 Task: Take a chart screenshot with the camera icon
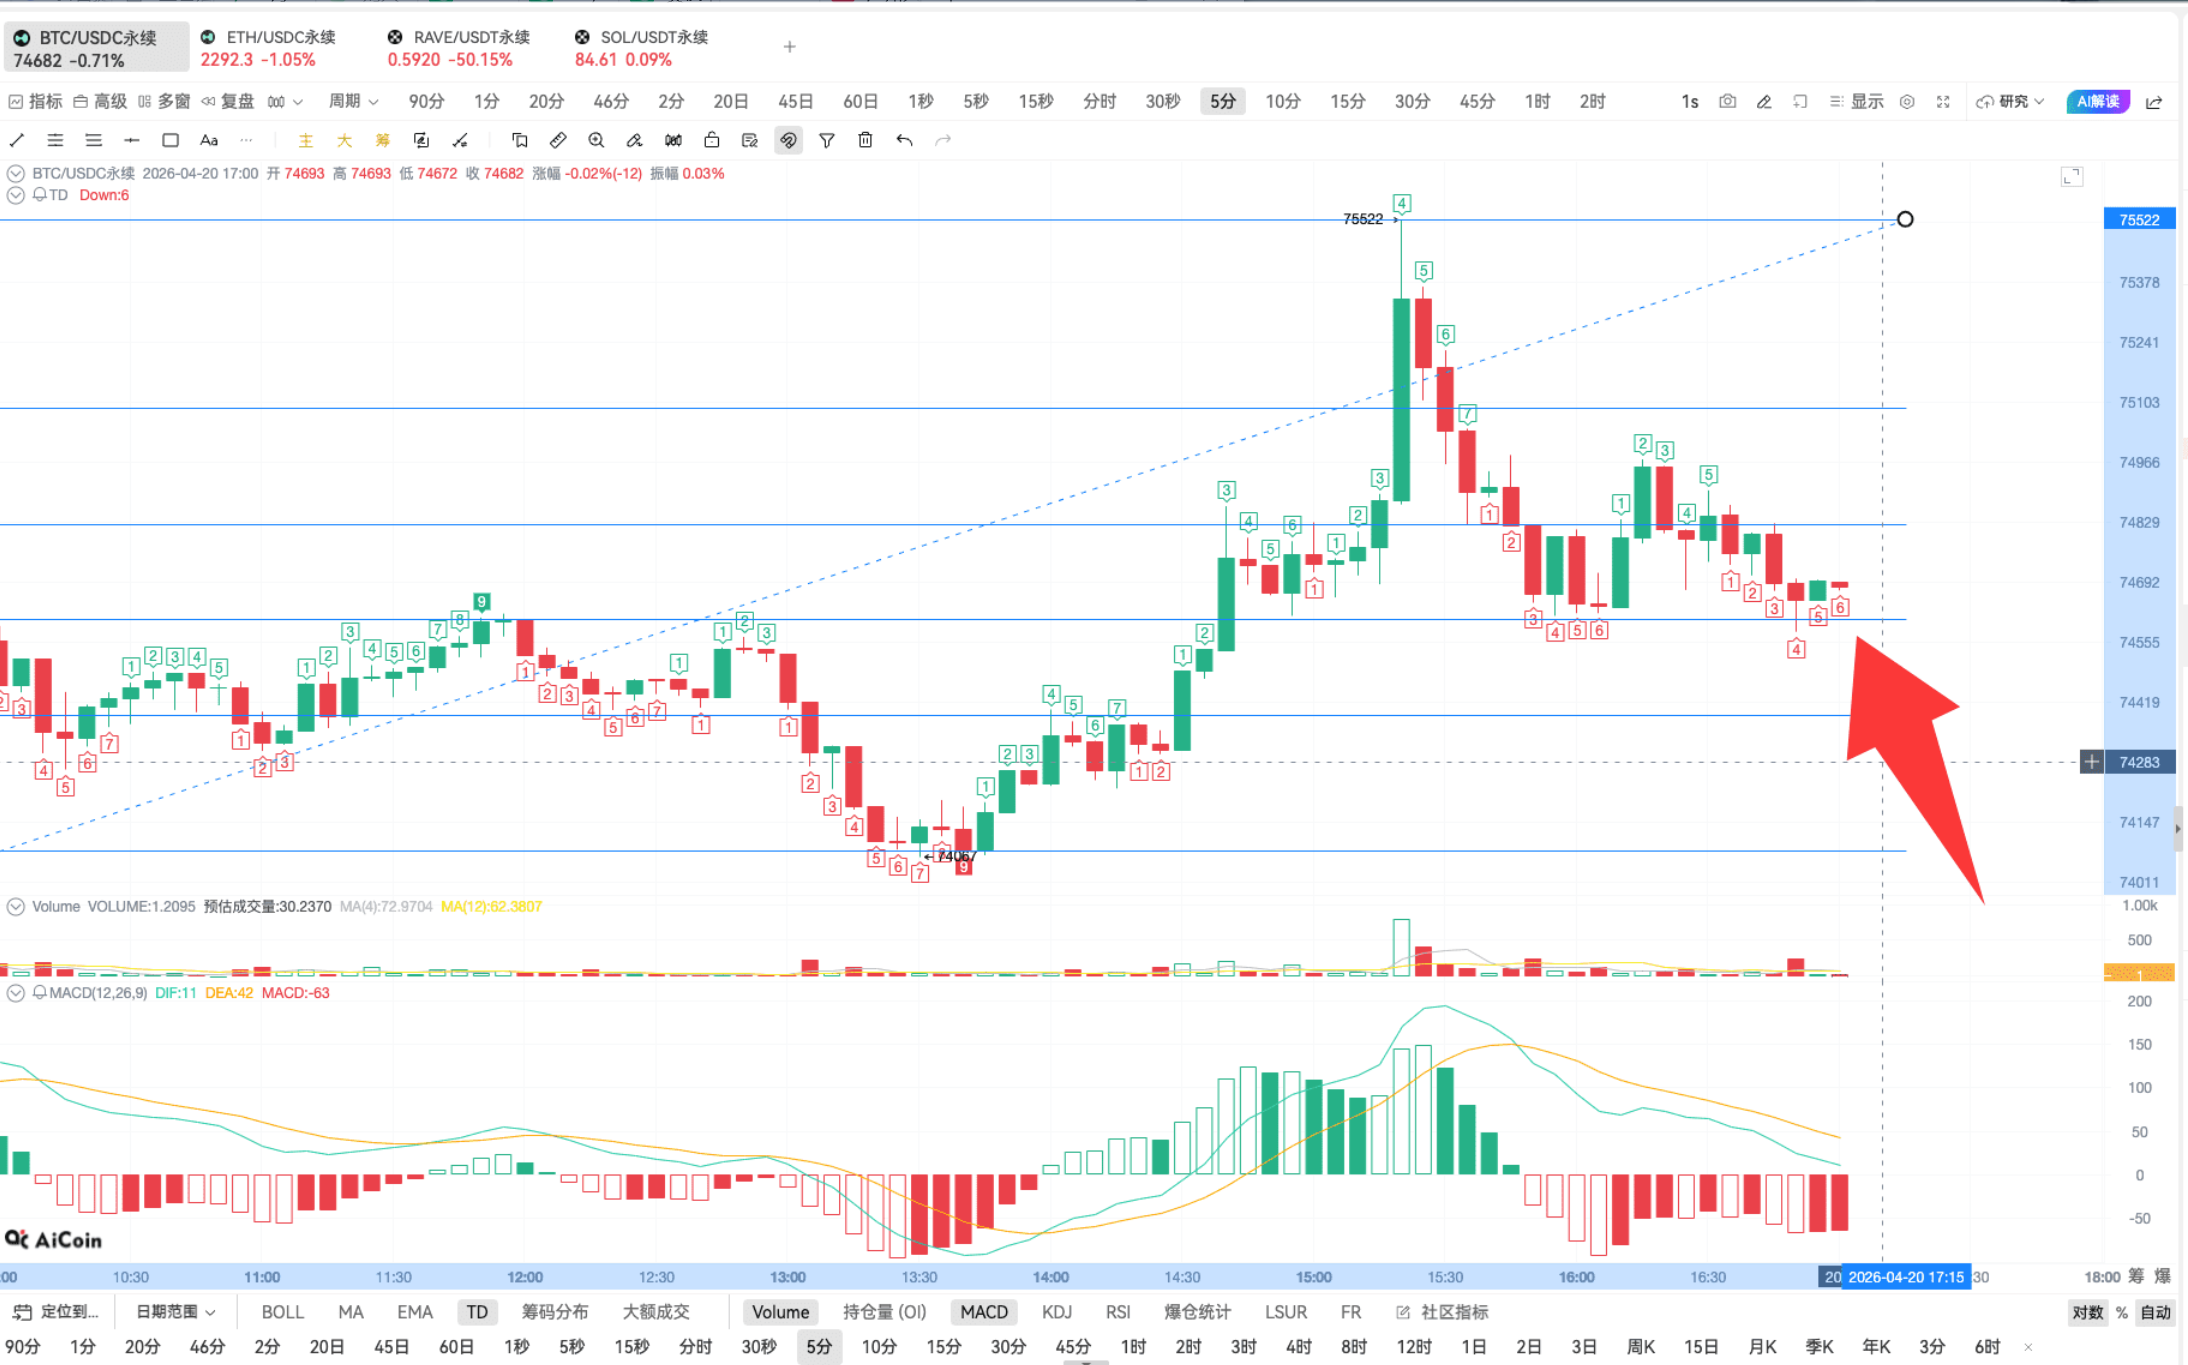pyautogui.click(x=1727, y=101)
